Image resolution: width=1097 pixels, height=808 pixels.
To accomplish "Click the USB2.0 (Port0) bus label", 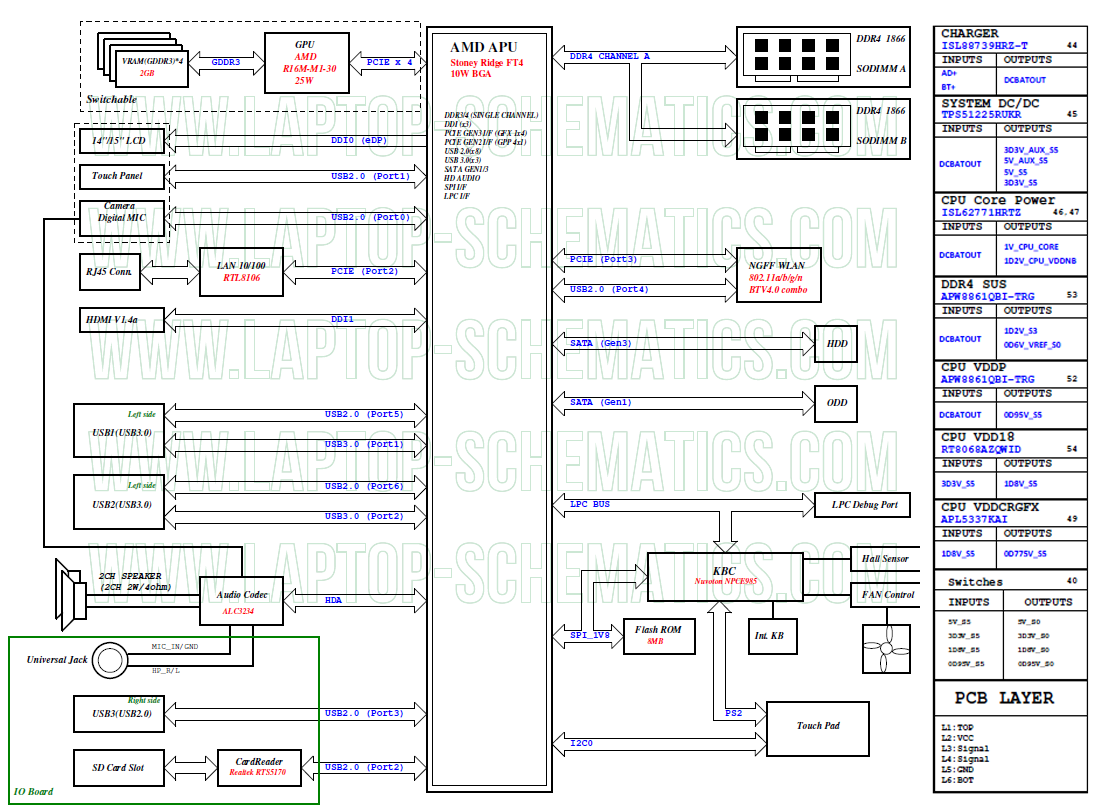I will pyautogui.click(x=371, y=218).
